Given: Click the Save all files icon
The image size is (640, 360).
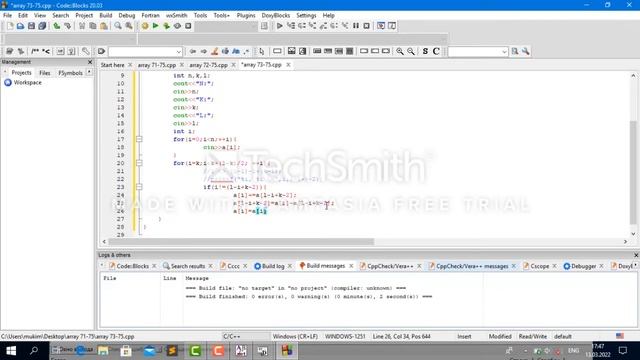Looking at the screenshot, I should click(x=42, y=26).
